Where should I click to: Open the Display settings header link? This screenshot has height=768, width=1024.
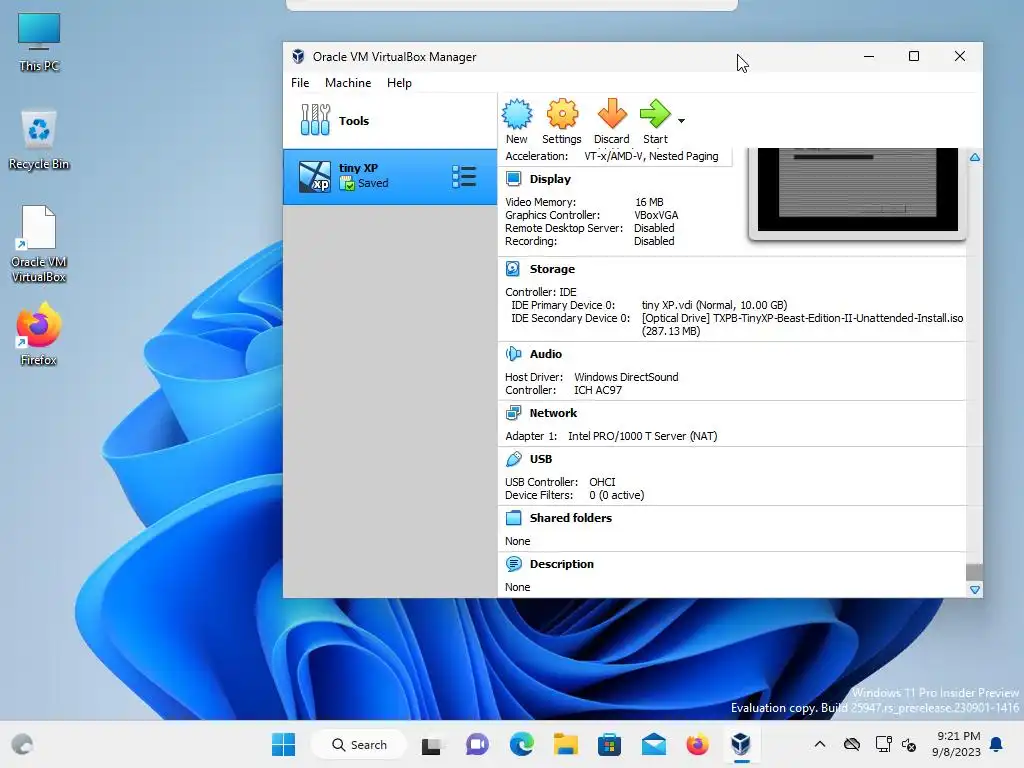[550, 179]
